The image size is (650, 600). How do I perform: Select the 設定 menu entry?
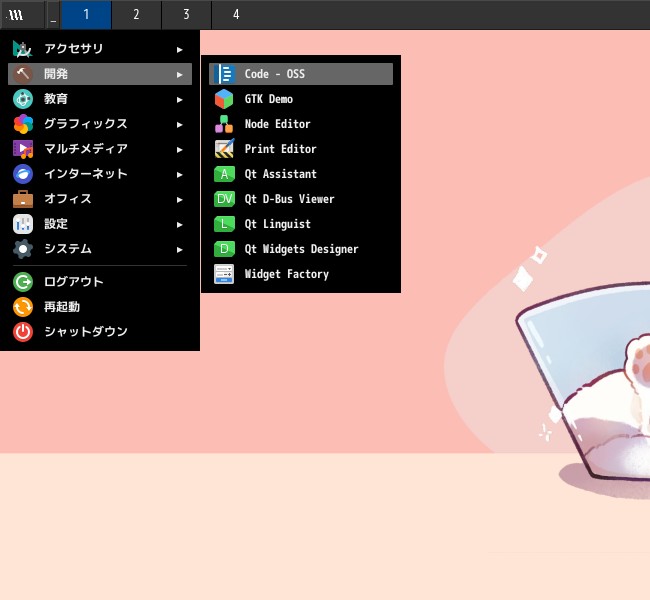click(x=100, y=224)
